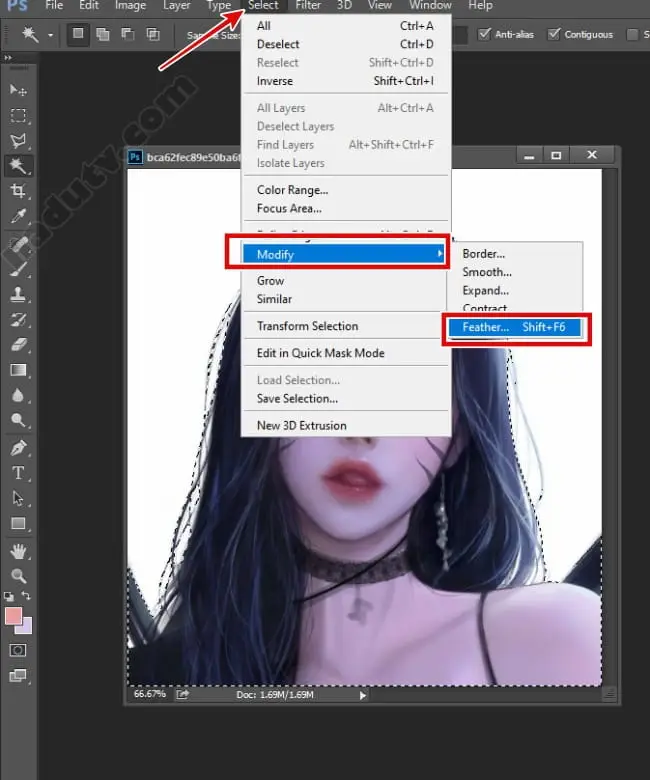Open the Window menu

[x=430, y=5]
